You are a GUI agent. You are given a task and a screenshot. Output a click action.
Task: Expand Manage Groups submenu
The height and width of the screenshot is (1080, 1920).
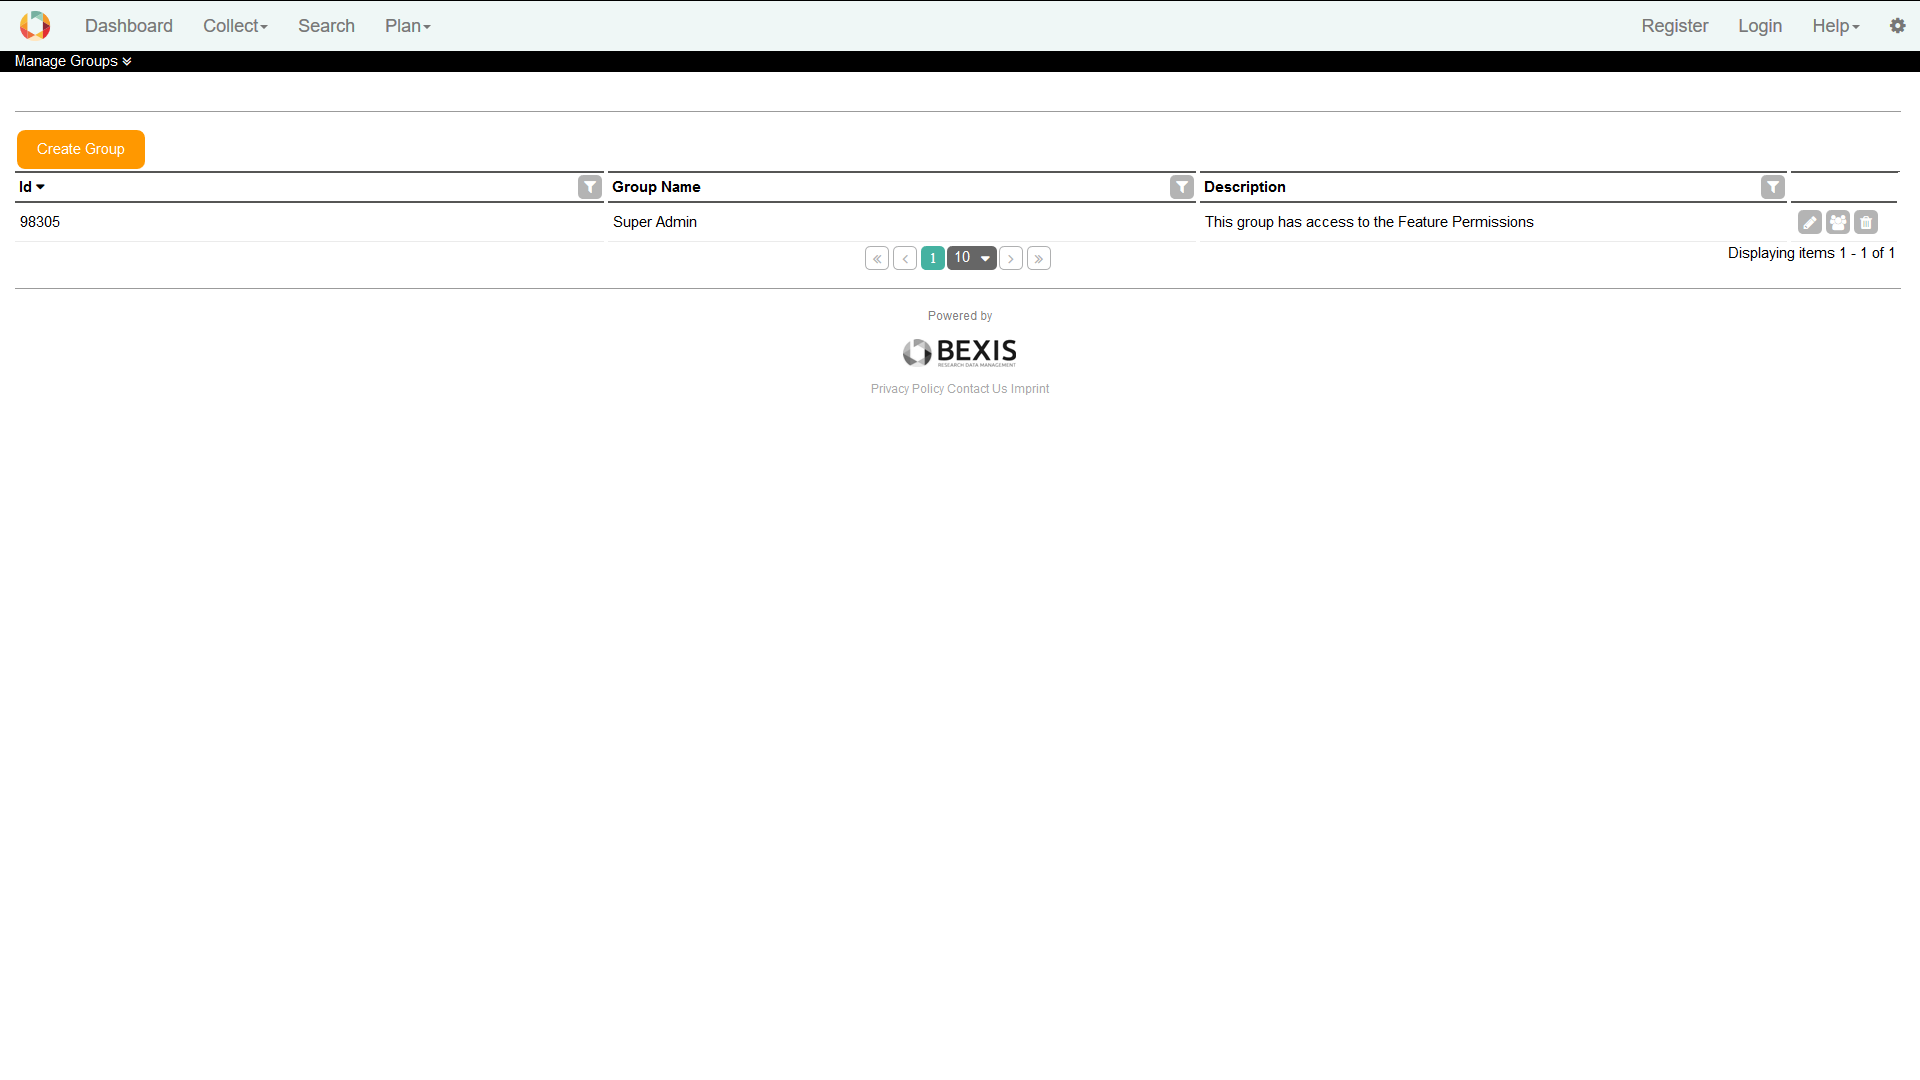[73, 61]
